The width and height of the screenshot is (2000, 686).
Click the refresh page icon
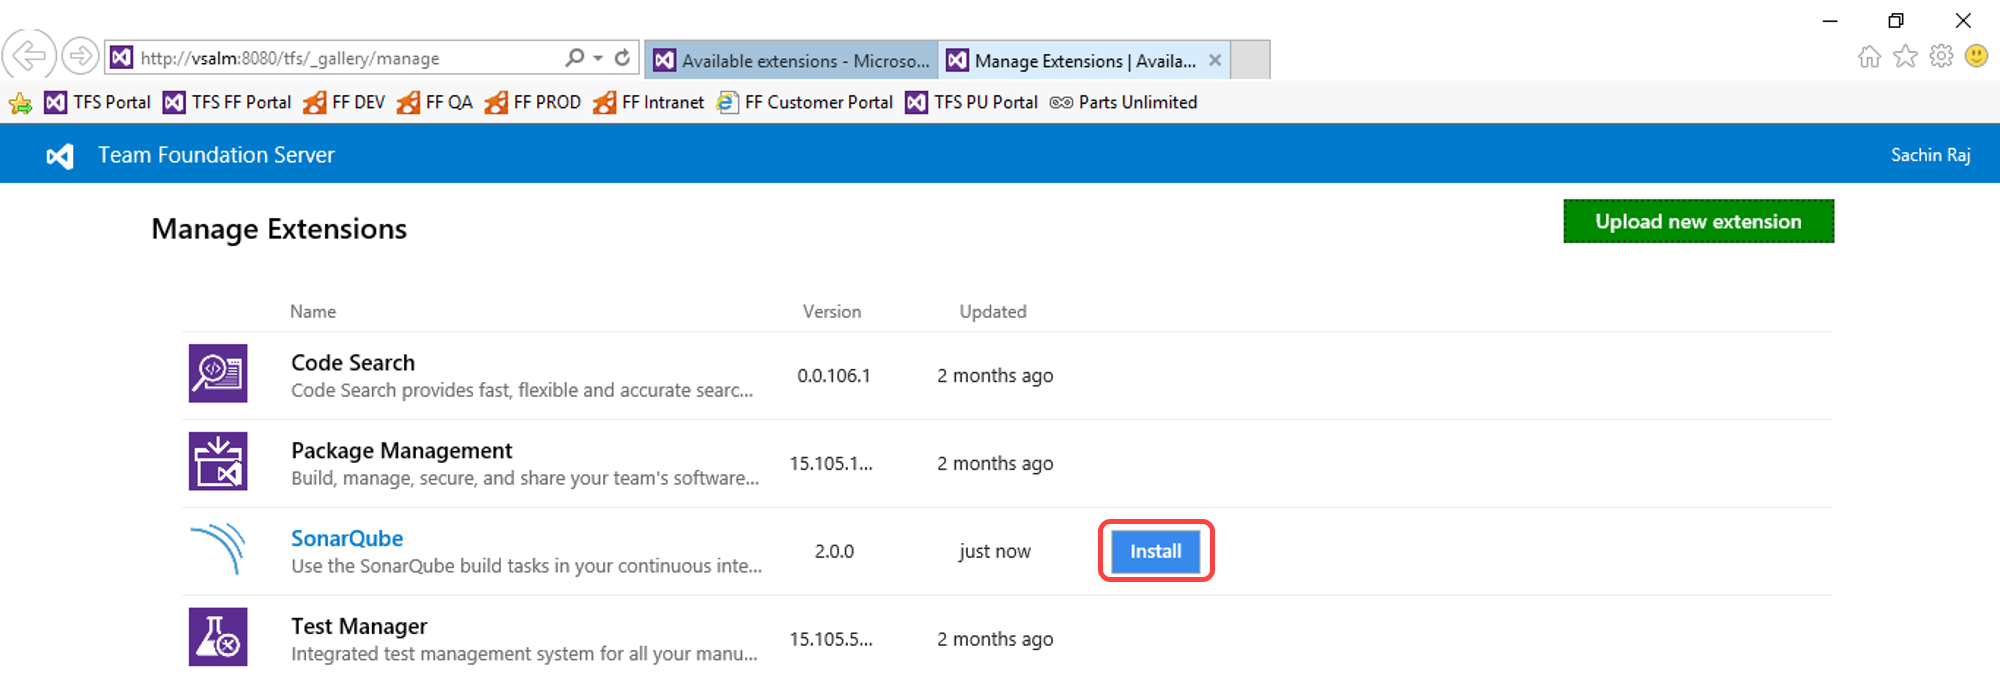[x=622, y=58]
